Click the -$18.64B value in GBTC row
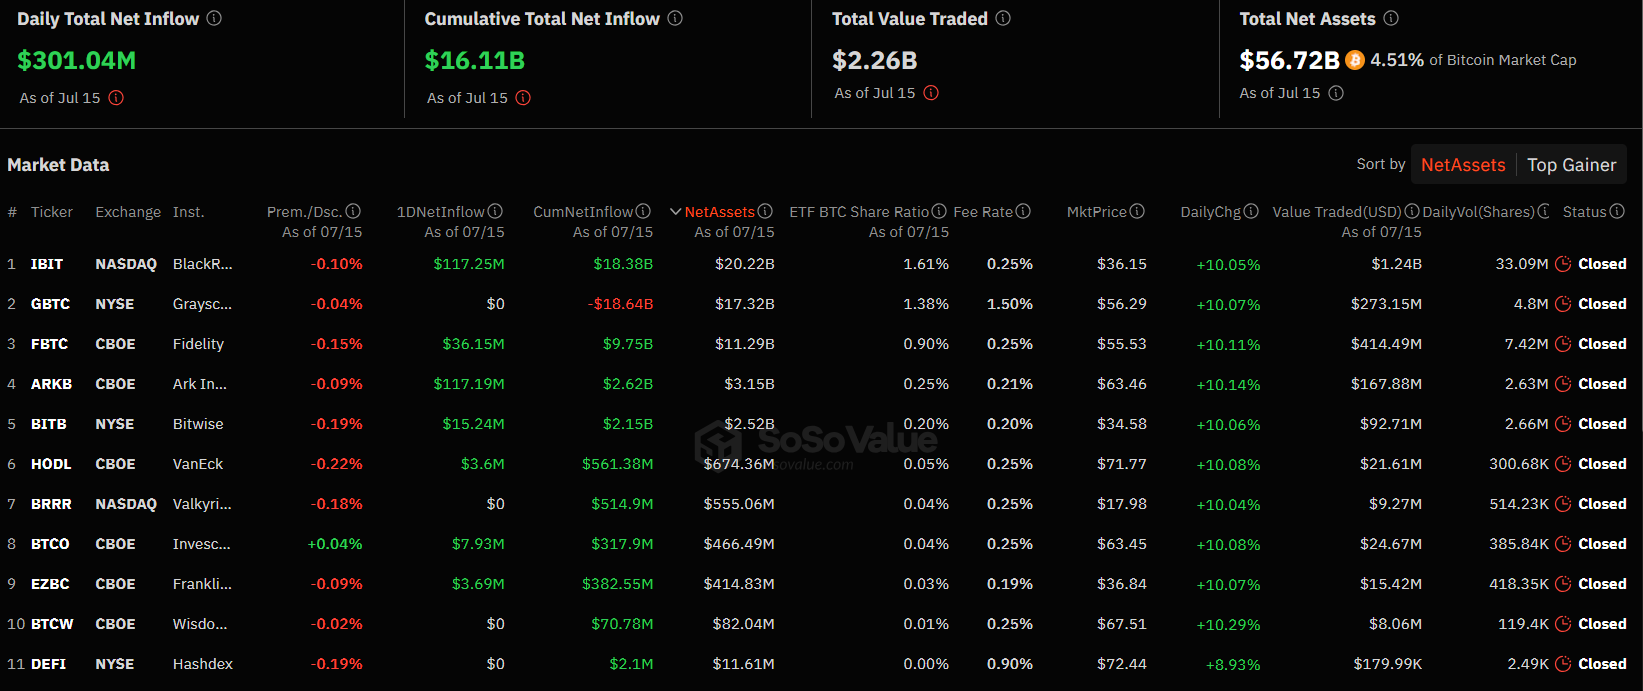 point(620,304)
